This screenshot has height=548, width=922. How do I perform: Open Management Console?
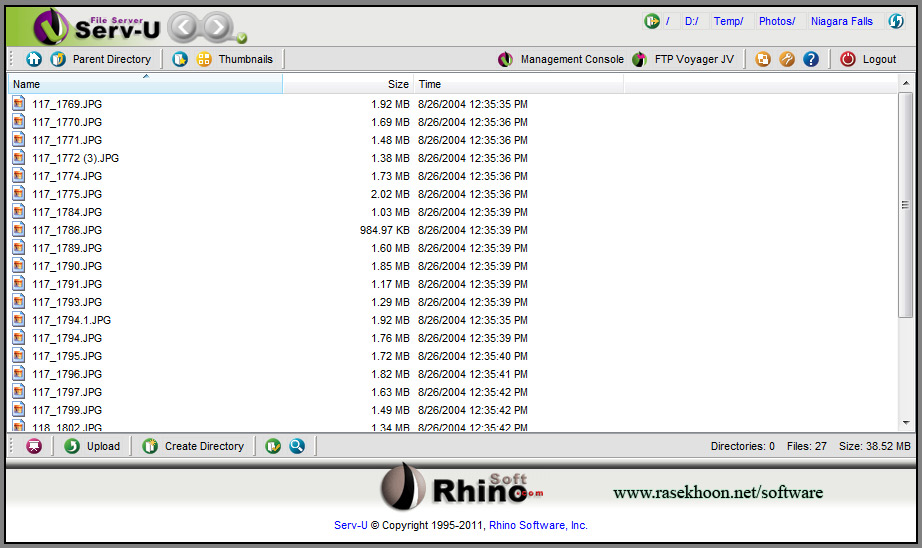[x=572, y=59]
